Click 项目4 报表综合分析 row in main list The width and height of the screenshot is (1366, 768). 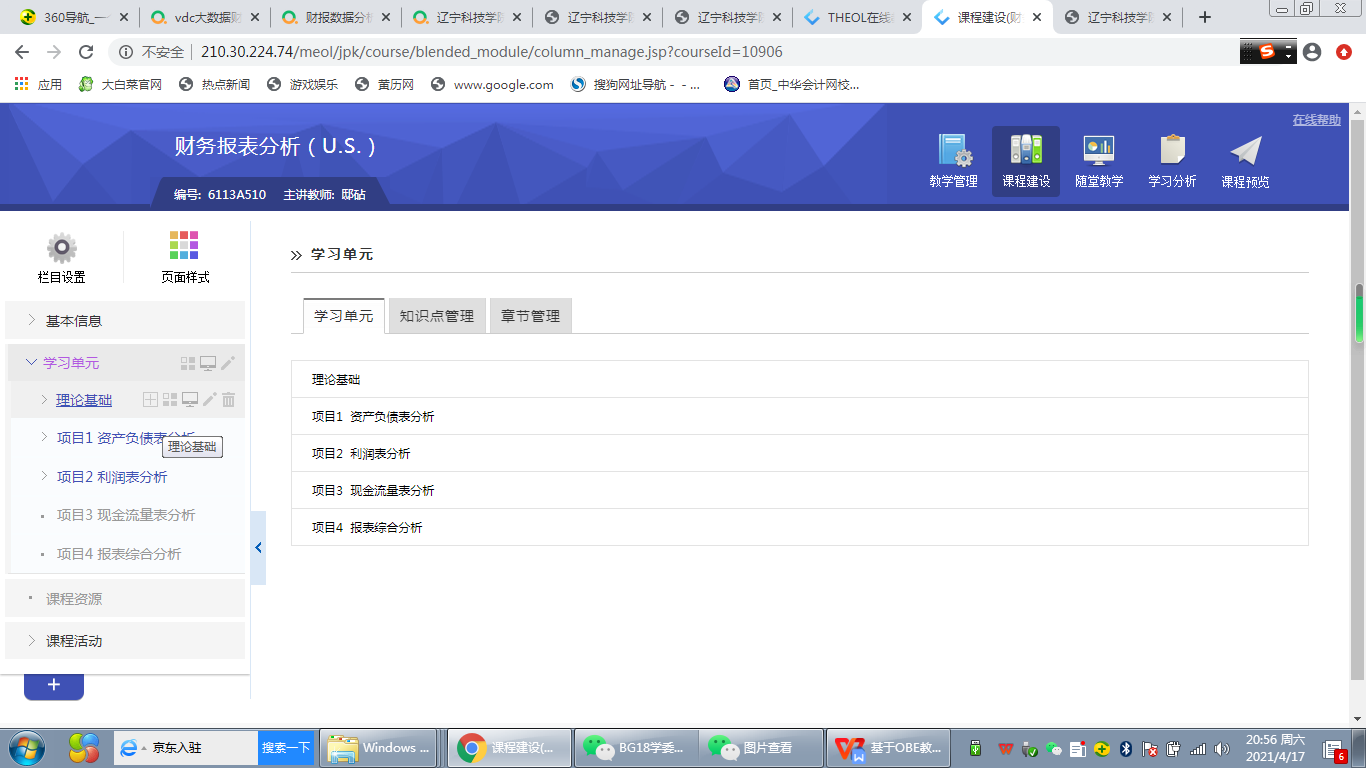(x=799, y=527)
